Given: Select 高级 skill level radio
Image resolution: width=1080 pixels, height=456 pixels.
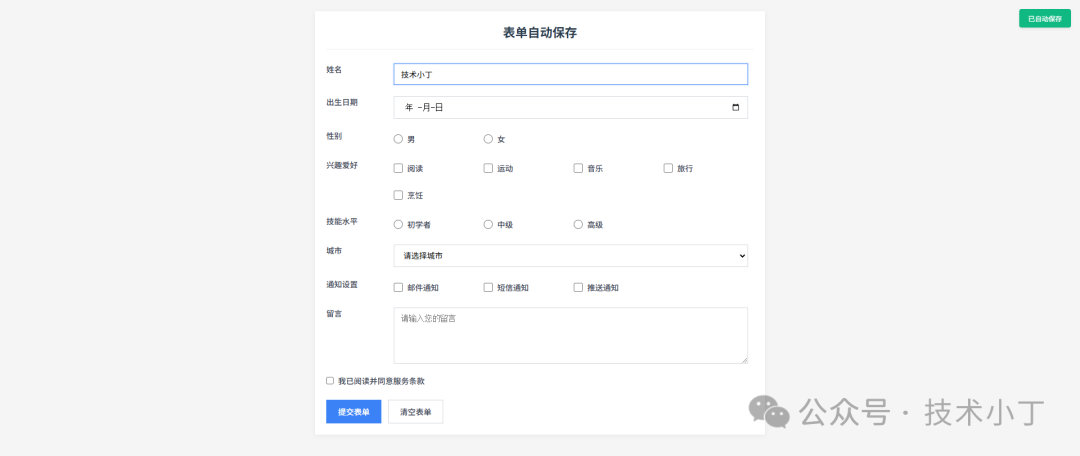Looking at the screenshot, I should point(578,225).
